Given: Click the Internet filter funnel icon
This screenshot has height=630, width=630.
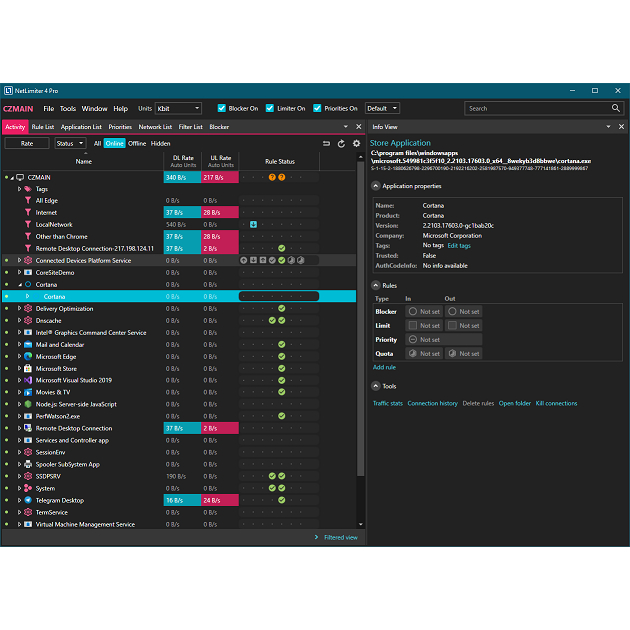Looking at the screenshot, I should (27, 212).
